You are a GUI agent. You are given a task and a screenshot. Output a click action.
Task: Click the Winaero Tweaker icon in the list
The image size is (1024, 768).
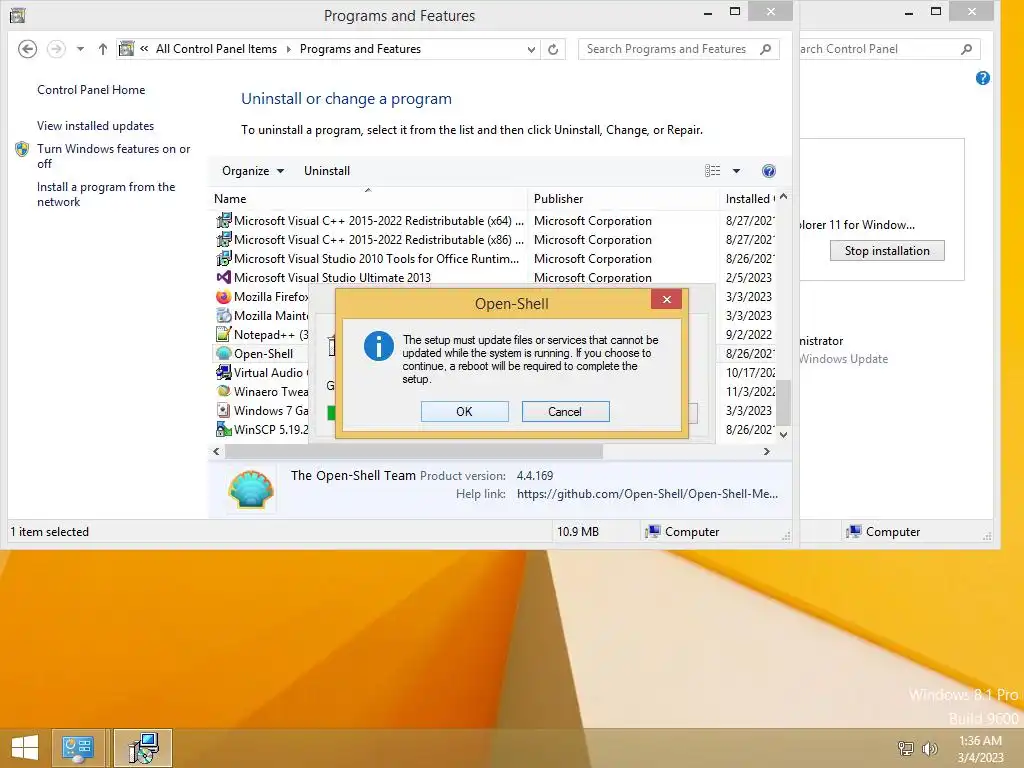223,391
